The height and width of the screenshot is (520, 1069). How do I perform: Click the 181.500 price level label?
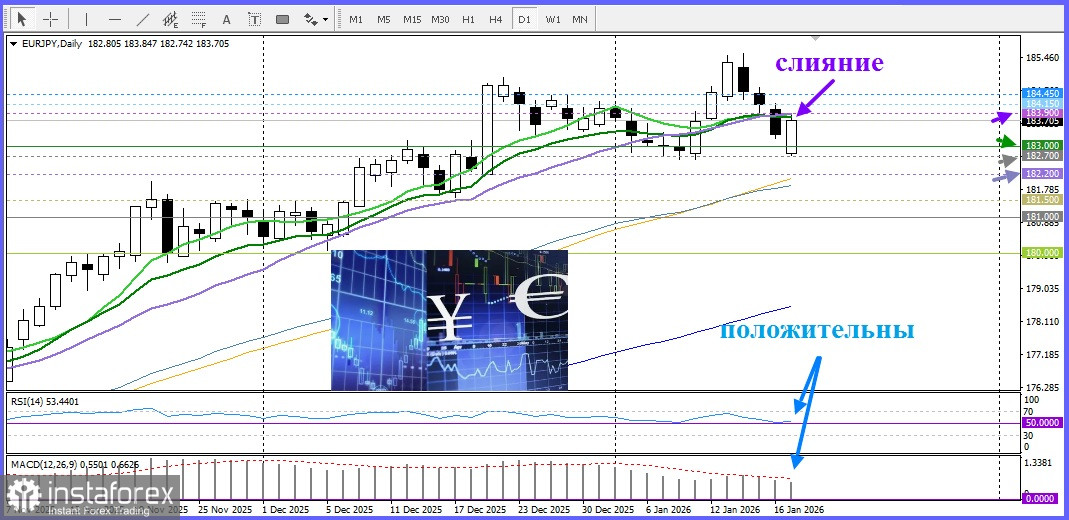tap(1042, 200)
